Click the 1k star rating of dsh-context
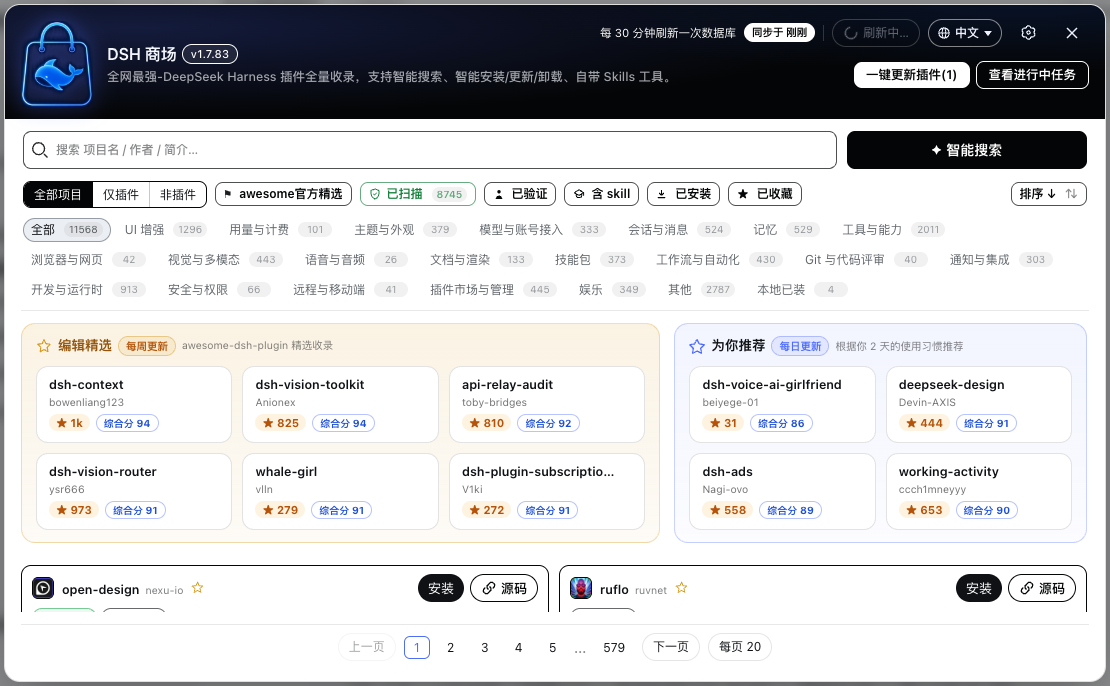The width and height of the screenshot is (1110, 686). coord(69,423)
